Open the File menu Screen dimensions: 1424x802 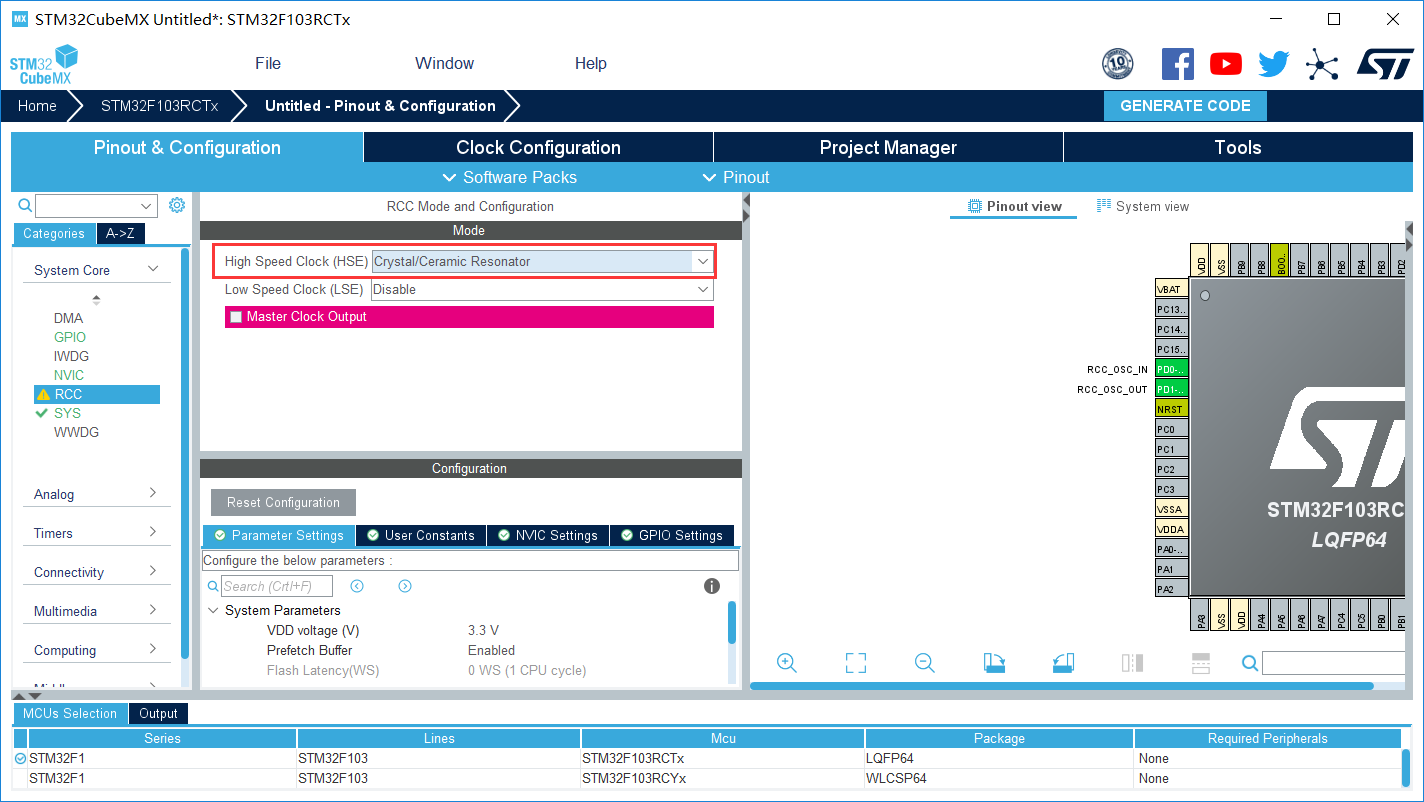268,63
